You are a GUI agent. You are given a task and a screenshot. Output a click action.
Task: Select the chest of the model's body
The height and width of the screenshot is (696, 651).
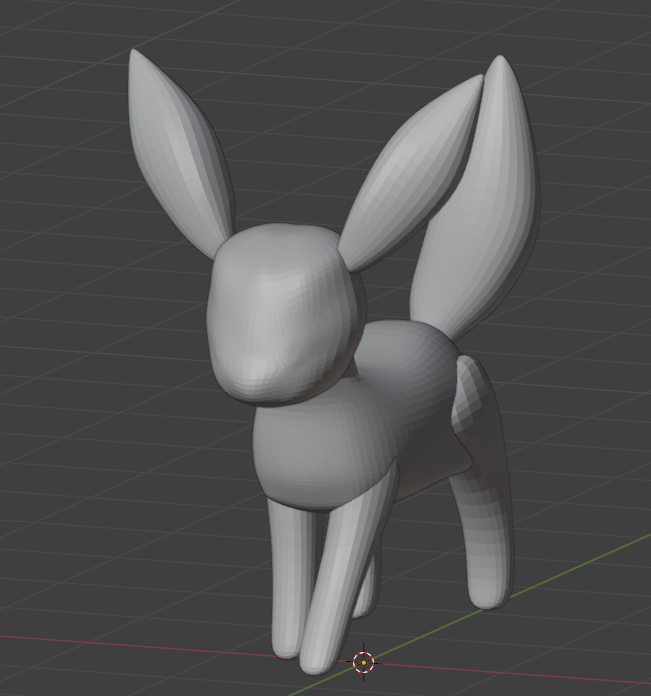coord(310,450)
